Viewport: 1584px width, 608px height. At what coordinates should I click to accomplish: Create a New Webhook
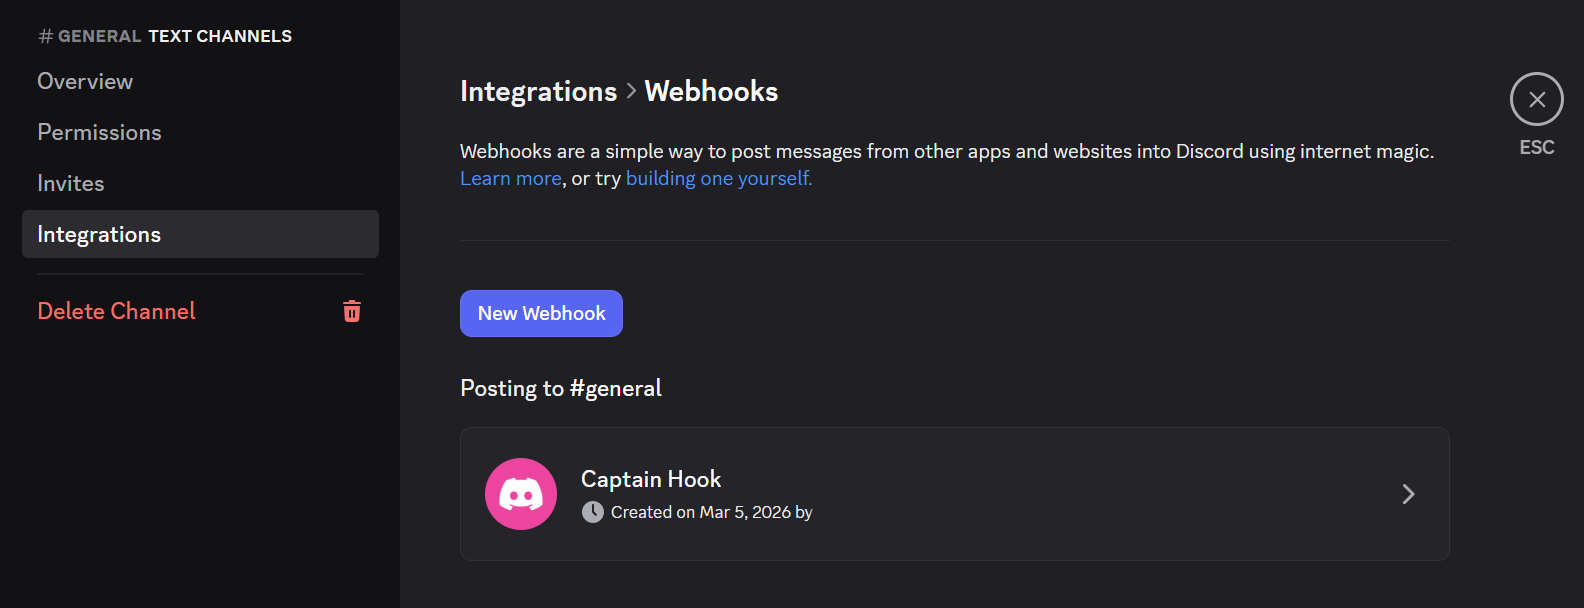pos(541,313)
